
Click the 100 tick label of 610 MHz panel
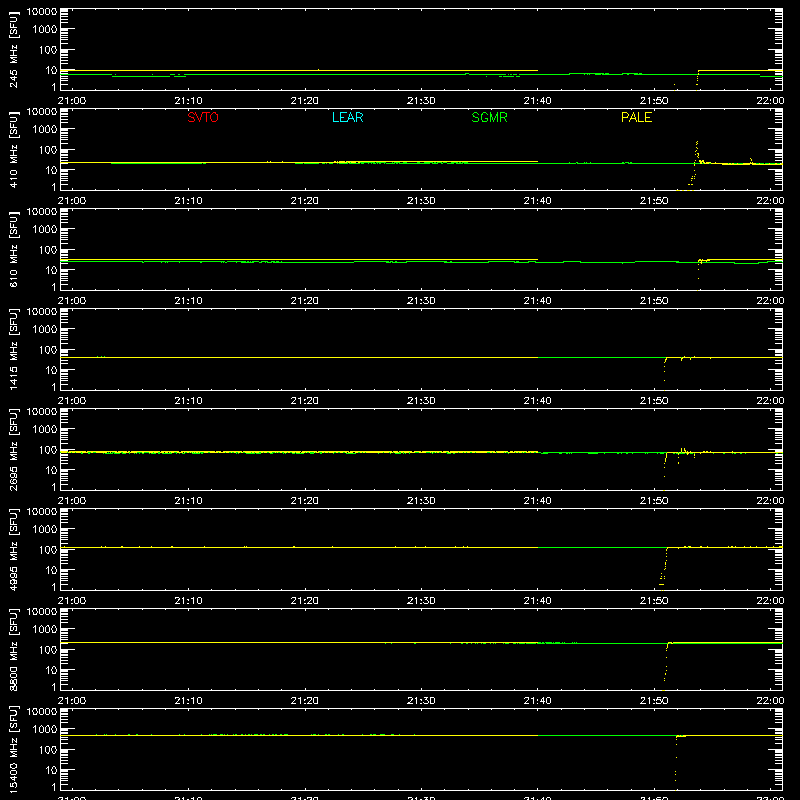tap(48, 250)
